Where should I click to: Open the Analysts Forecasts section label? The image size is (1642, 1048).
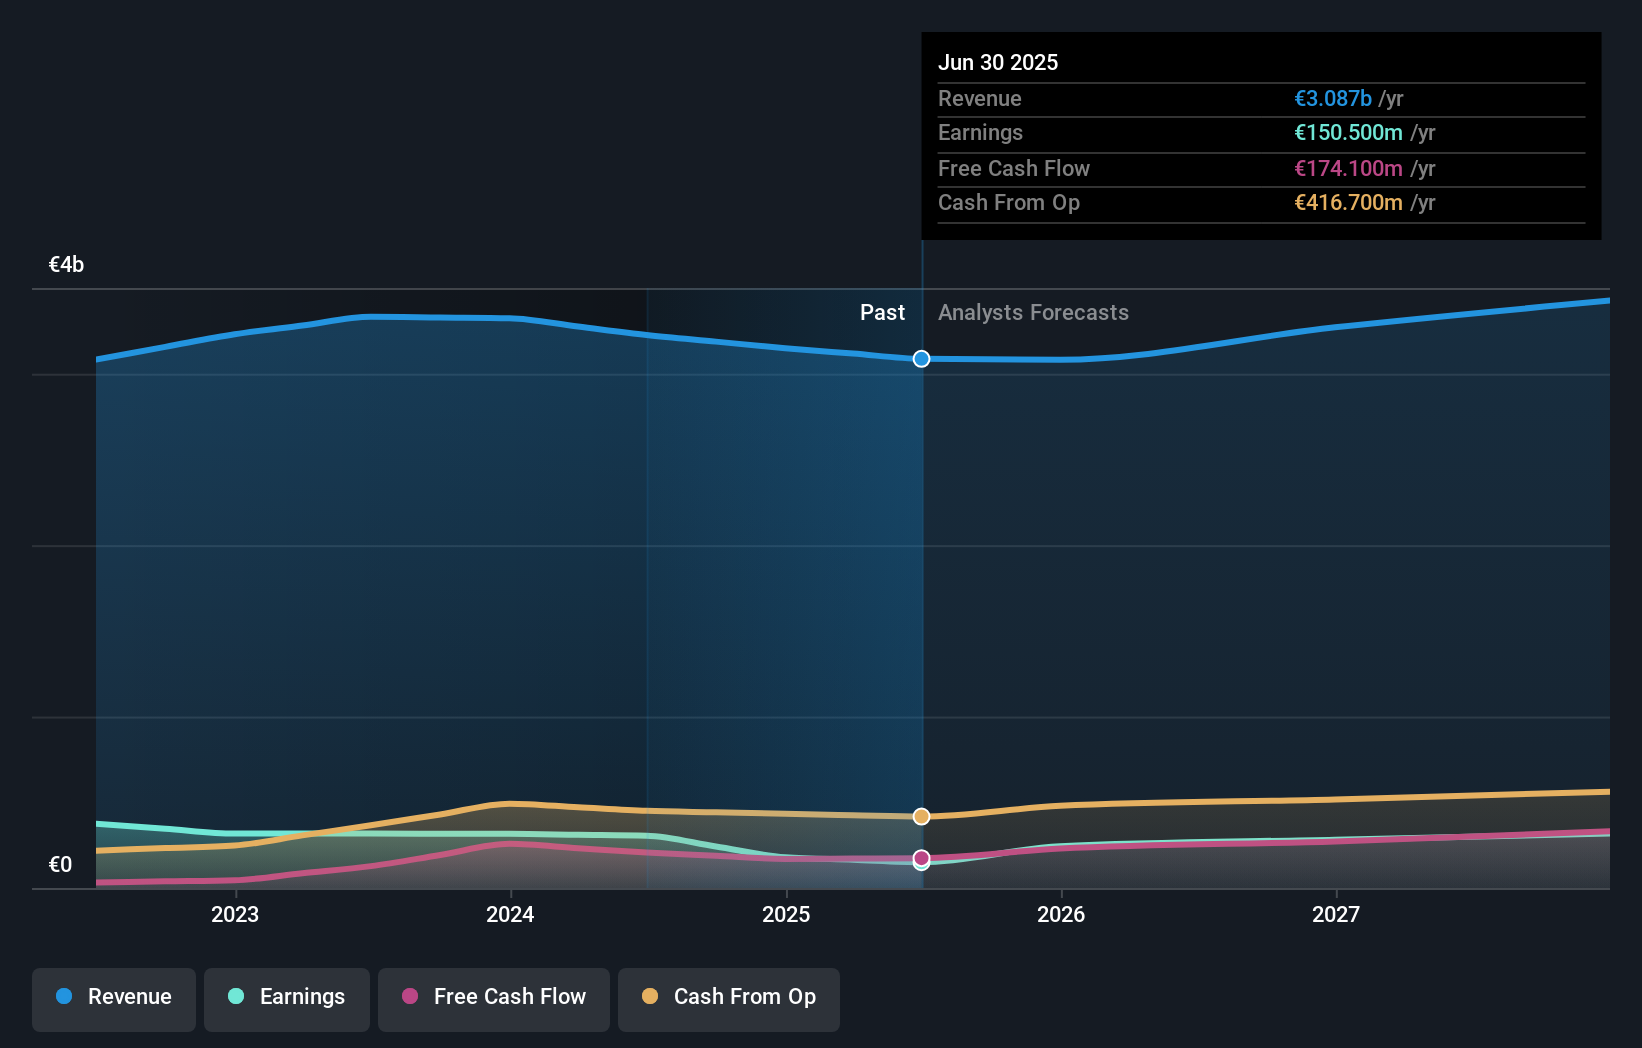(x=1033, y=312)
